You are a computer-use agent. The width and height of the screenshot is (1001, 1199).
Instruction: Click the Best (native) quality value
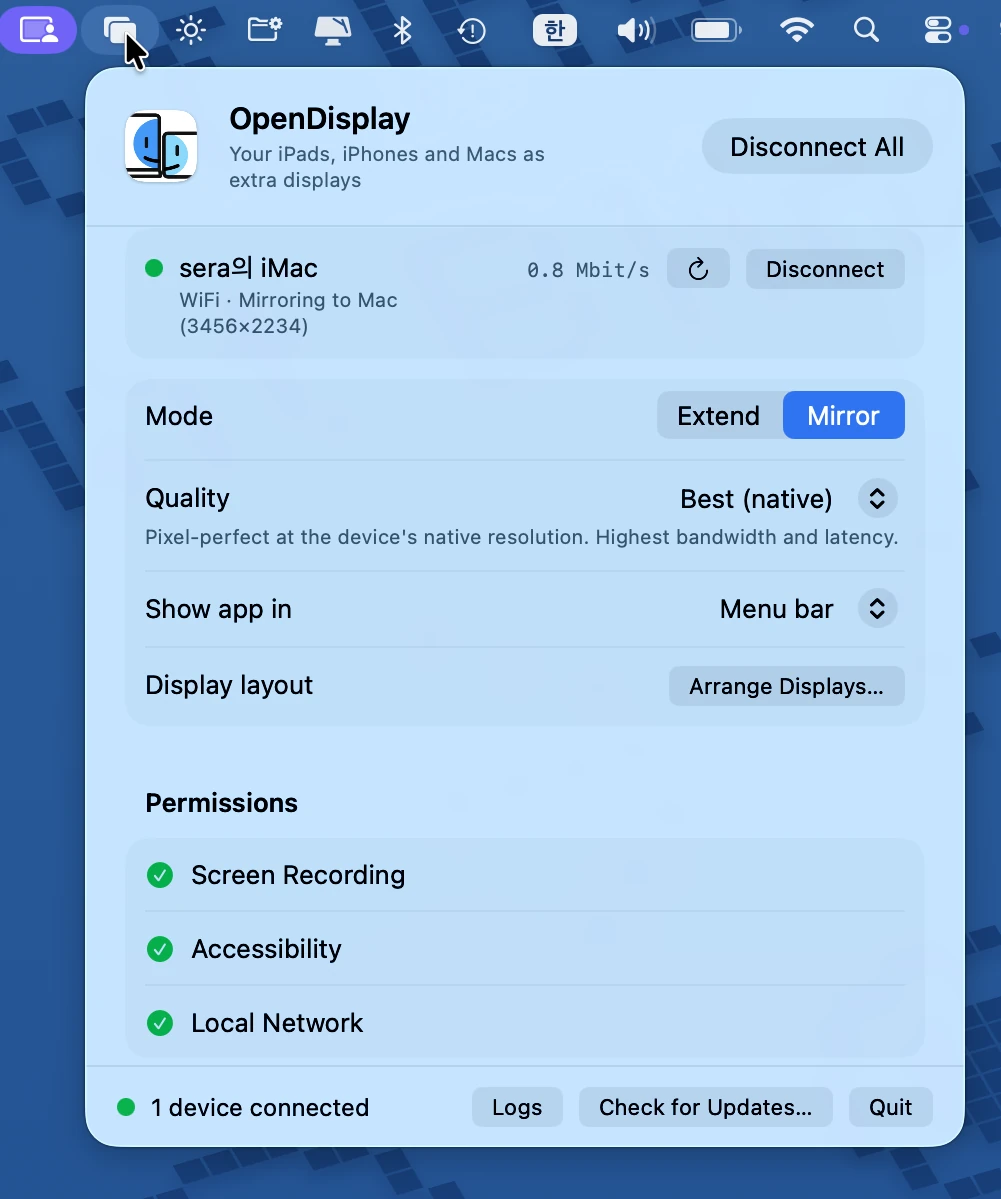point(756,499)
